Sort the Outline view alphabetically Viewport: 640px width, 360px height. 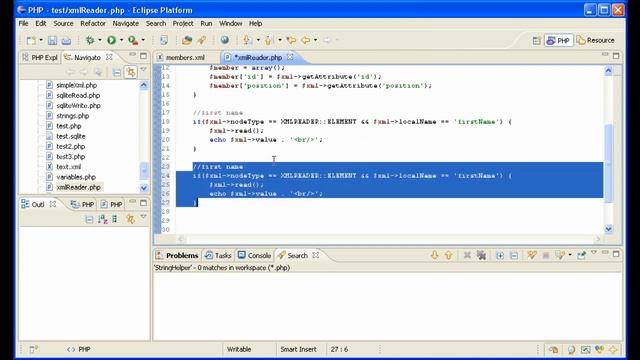click(x=102, y=219)
